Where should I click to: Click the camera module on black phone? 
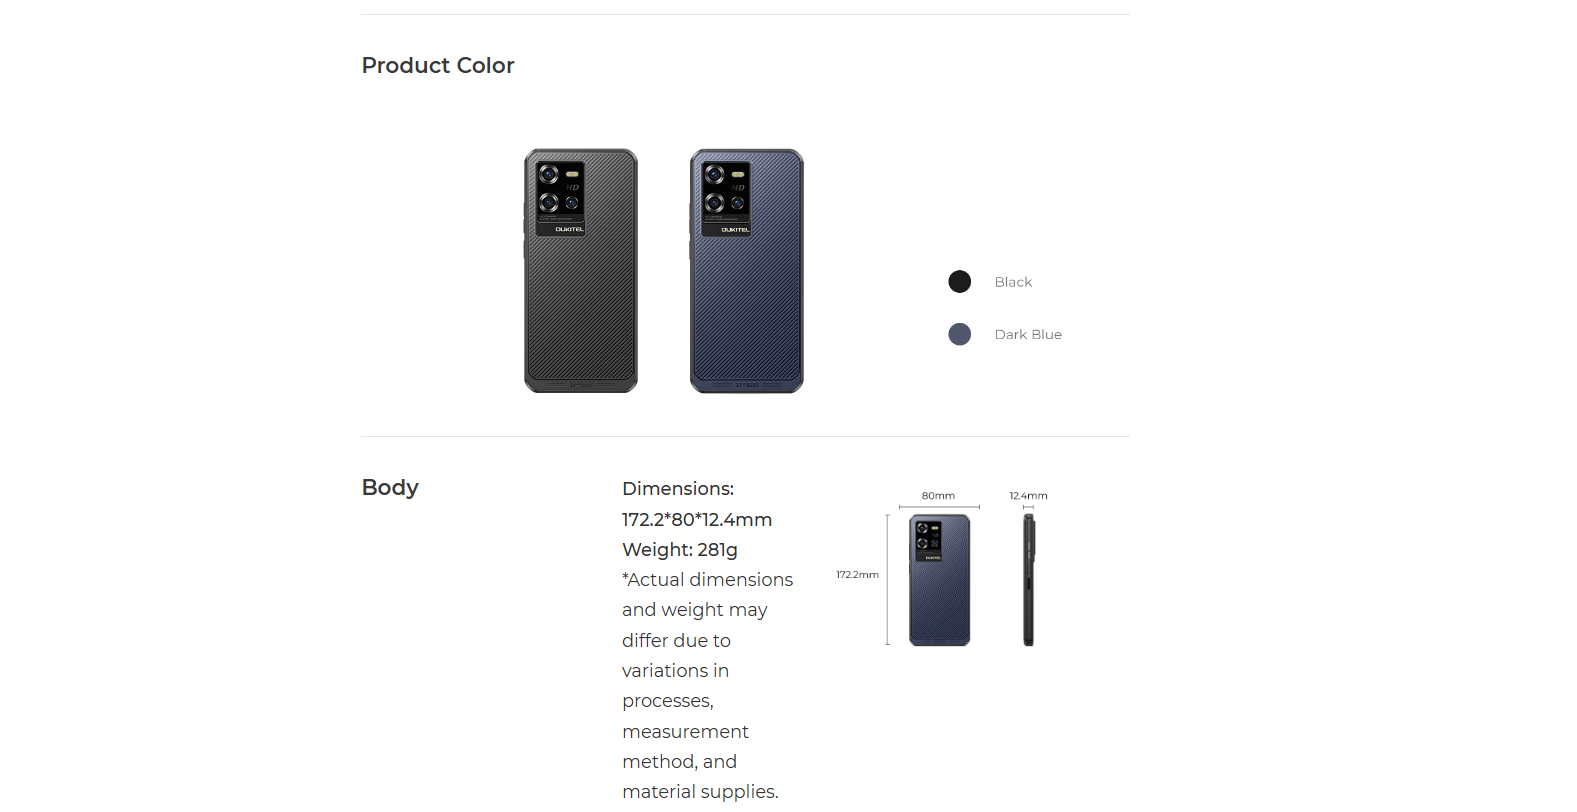(x=561, y=199)
